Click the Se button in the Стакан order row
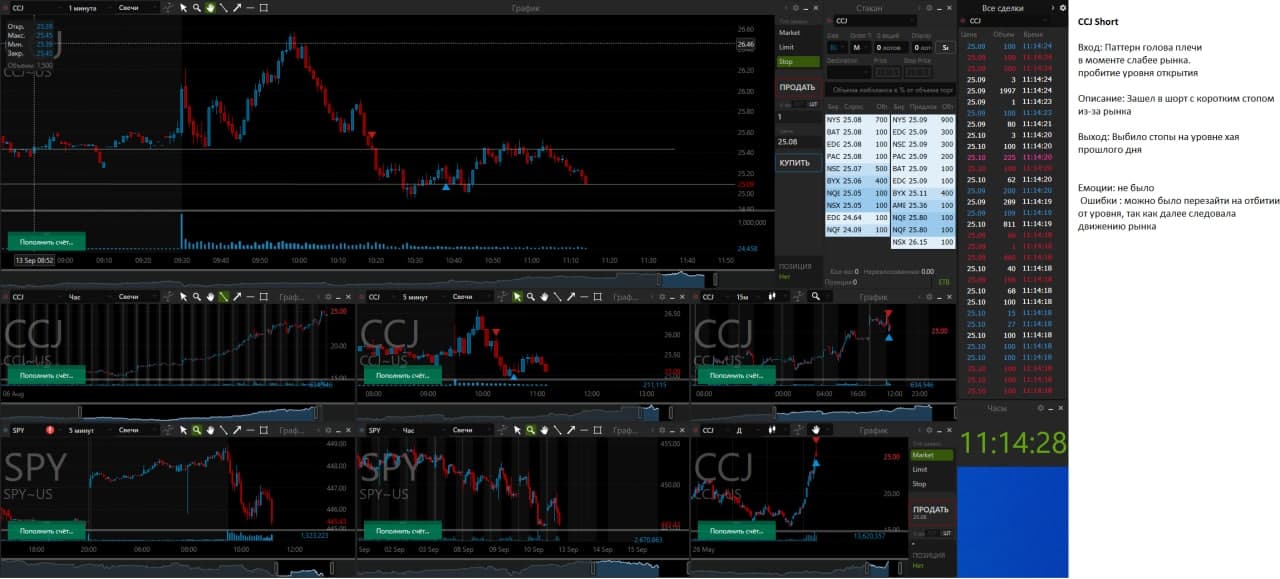The image size is (1280, 579). tap(946, 47)
